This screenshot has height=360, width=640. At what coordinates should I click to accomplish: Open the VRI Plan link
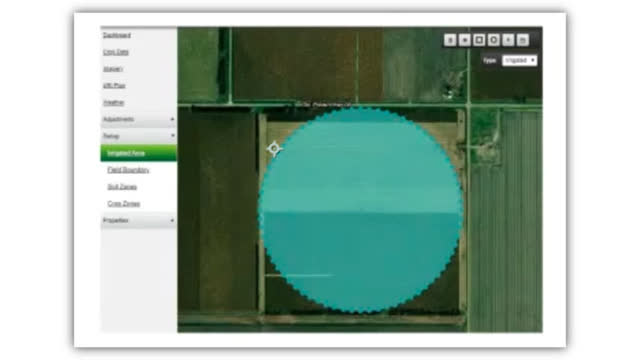point(114,85)
